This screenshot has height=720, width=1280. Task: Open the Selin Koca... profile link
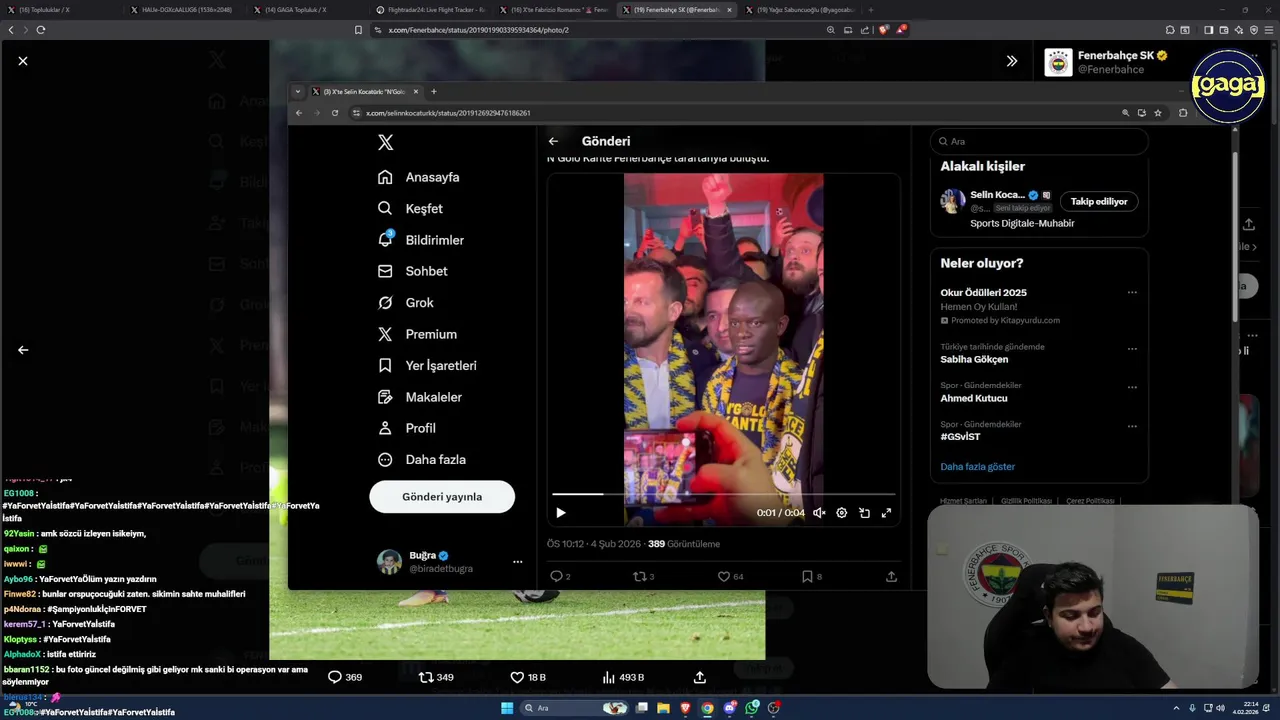click(x=997, y=195)
